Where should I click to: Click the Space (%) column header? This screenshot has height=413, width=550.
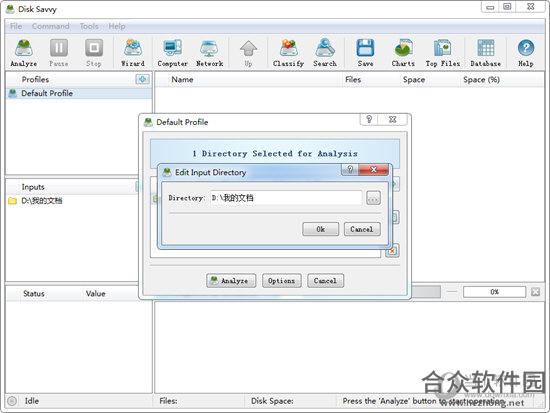(481, 80)
